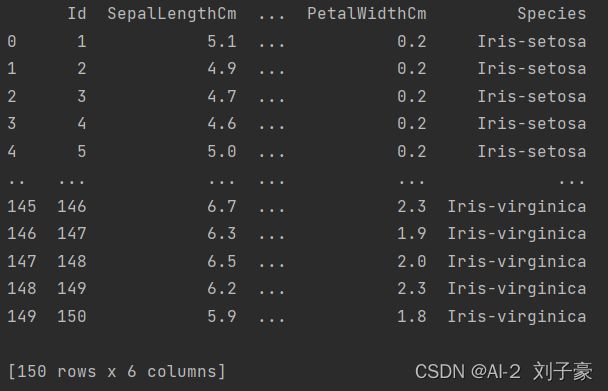
Task: Click the value 4.9 in row 1
Action: point(222,69)
